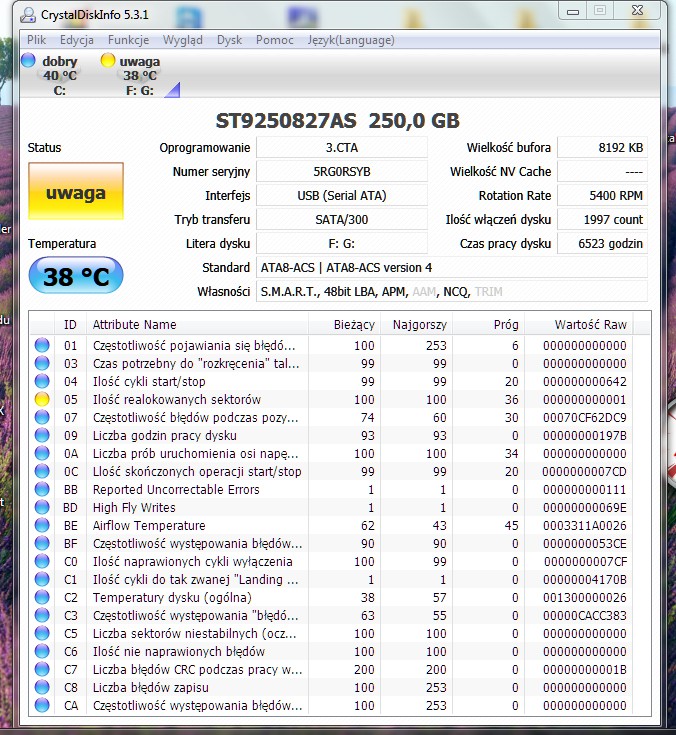Open the Plik menu

click(x=36, y=40)
